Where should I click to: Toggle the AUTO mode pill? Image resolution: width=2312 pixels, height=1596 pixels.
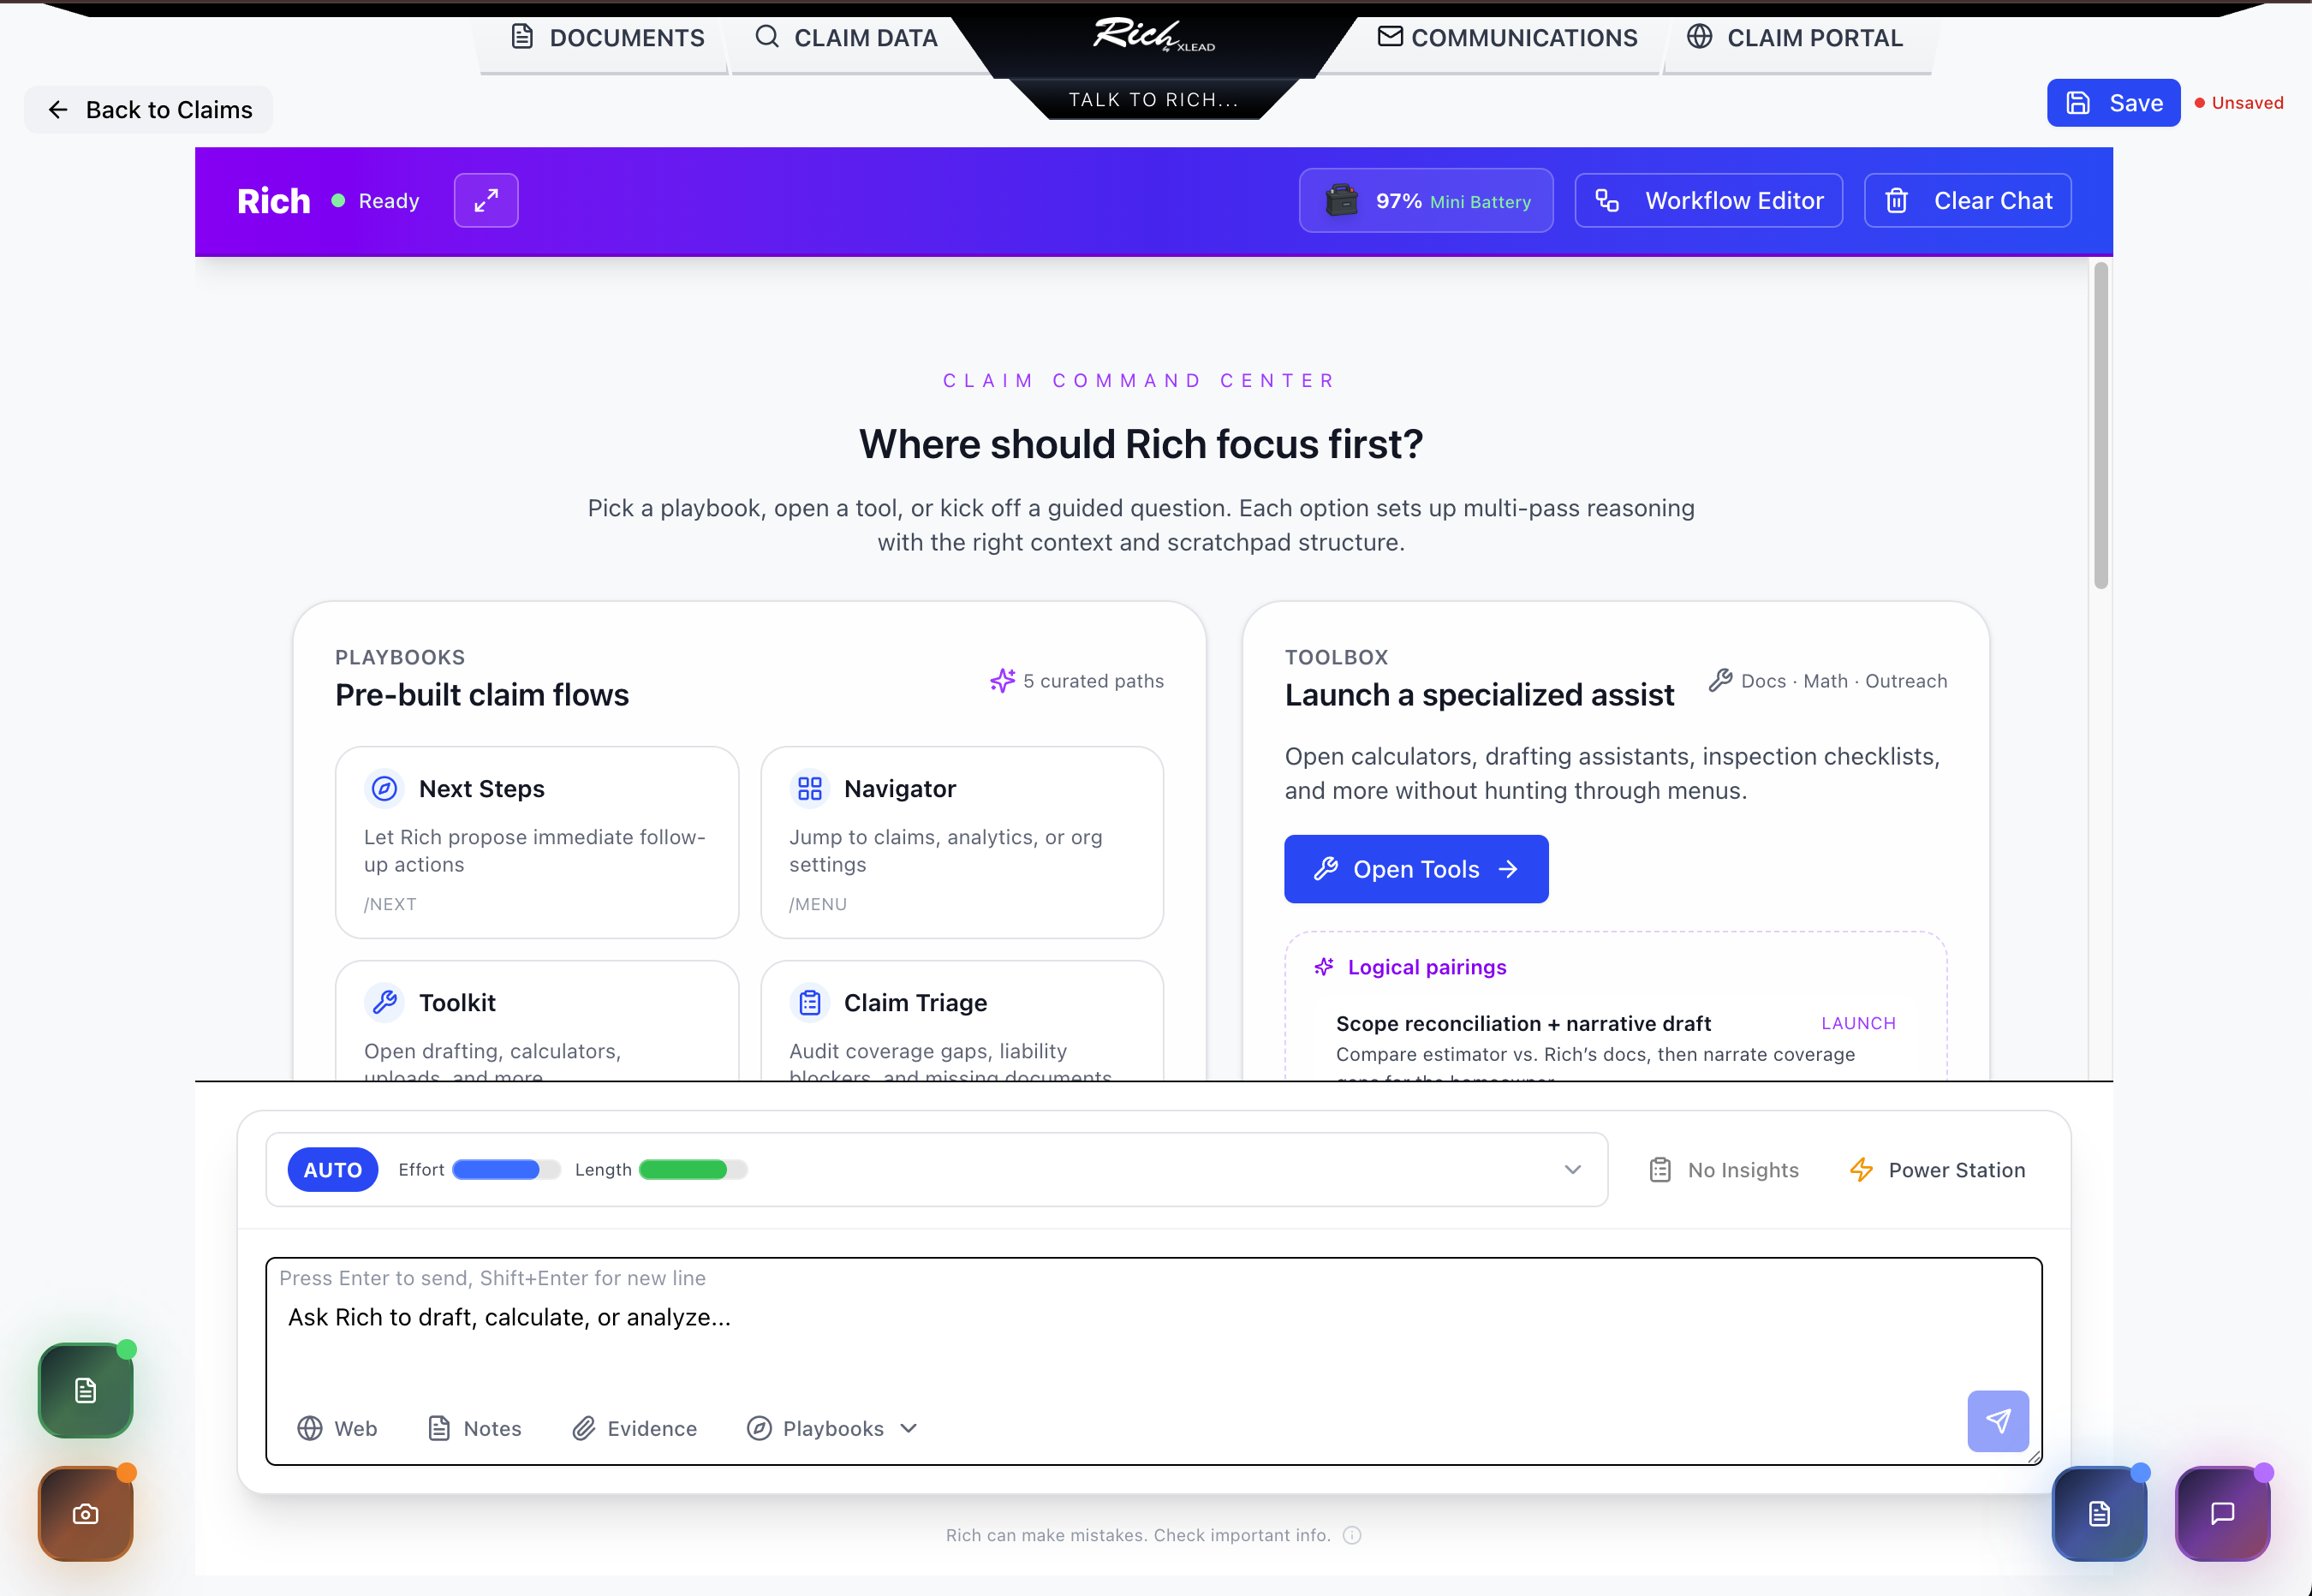(332, 1170)
